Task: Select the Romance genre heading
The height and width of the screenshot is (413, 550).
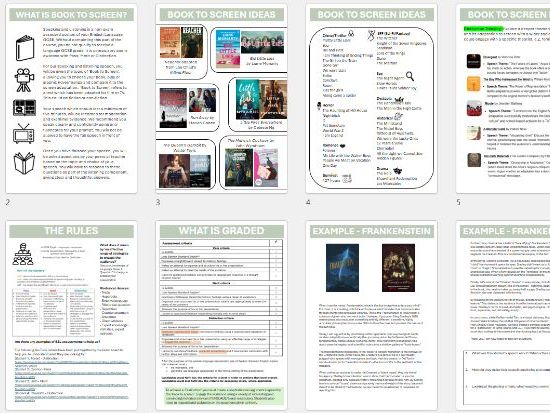Action: click(330, 146)
